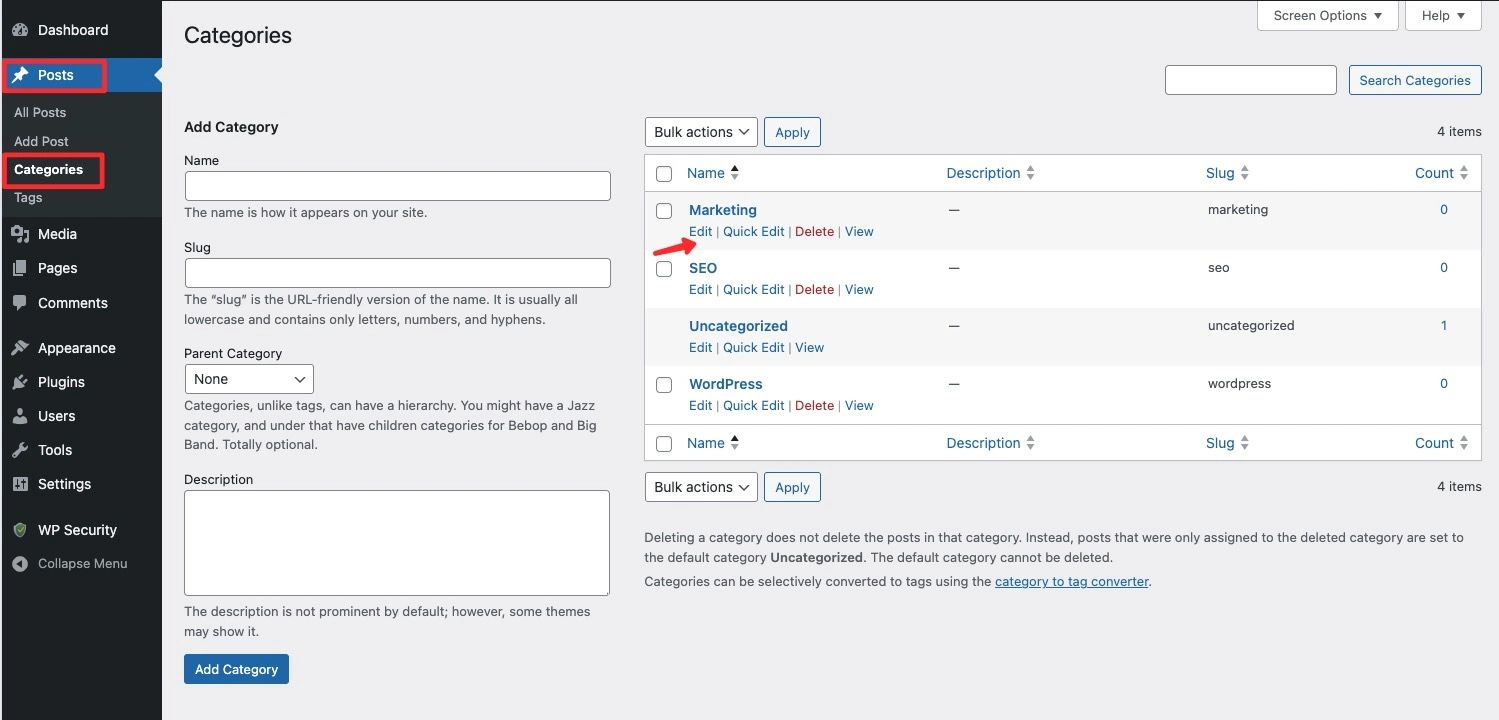This screenshot has width=1499, height=720.
Task: Open the Tags submenu item
Action: pos(28,198)
